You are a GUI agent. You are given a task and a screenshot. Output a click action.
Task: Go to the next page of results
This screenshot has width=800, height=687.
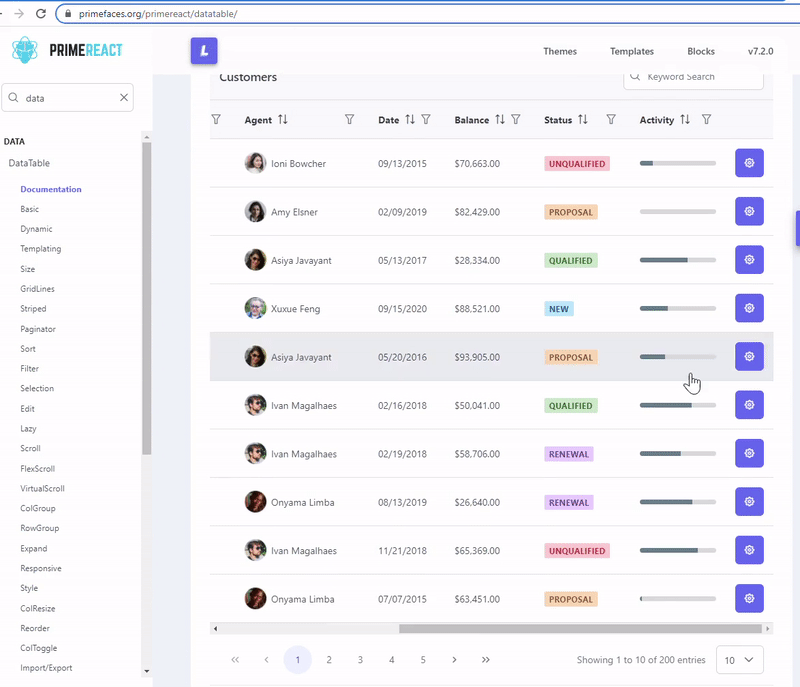click(x=454, y=660)
